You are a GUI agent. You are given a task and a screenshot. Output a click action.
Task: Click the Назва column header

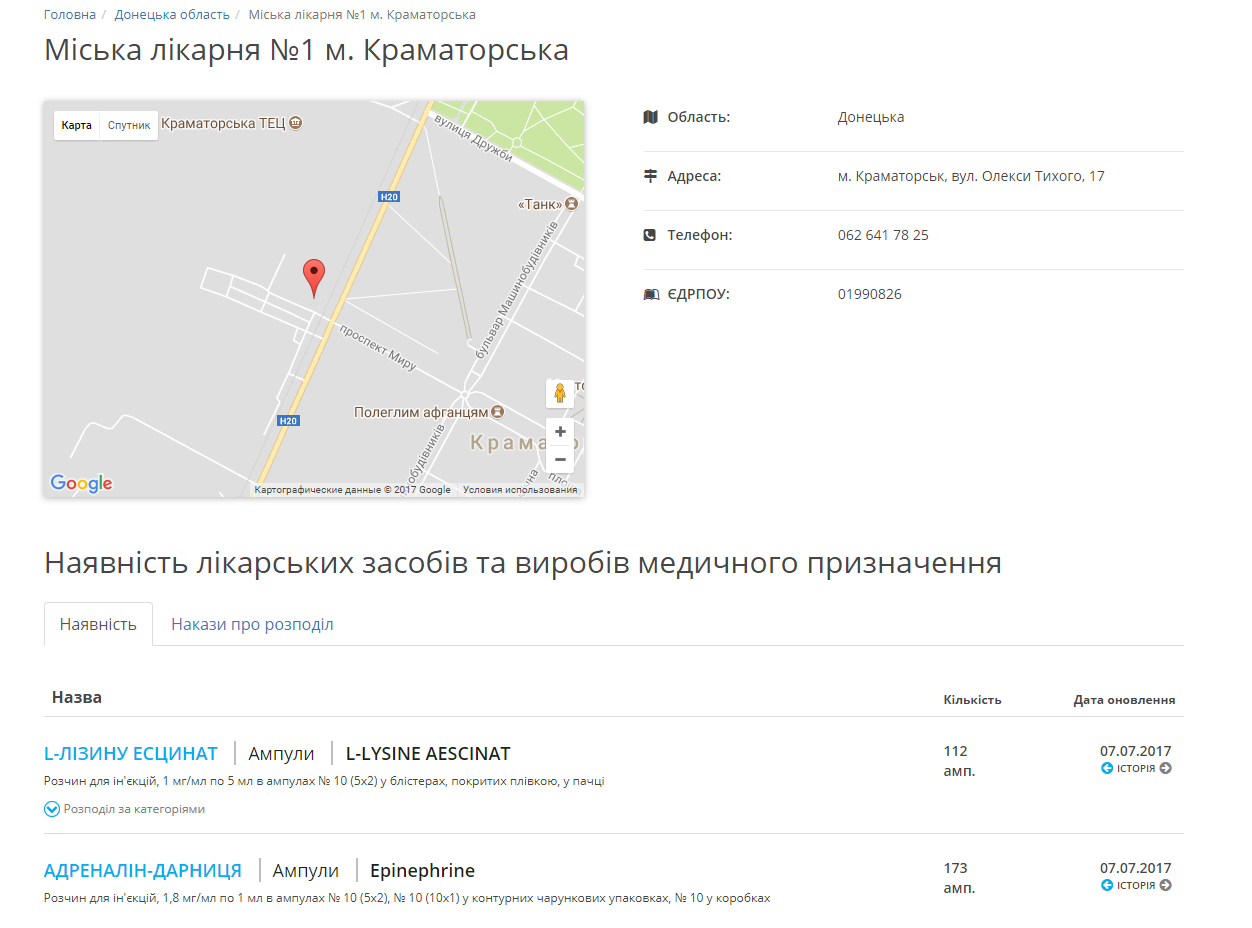click(x=77, y=697)
